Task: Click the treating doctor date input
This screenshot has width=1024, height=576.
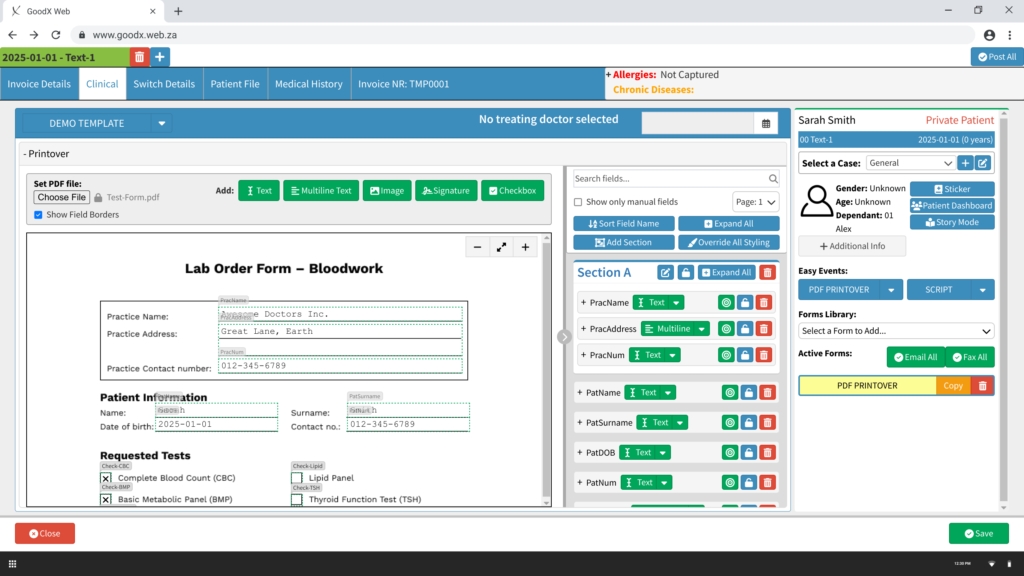Action: (697, 123)
